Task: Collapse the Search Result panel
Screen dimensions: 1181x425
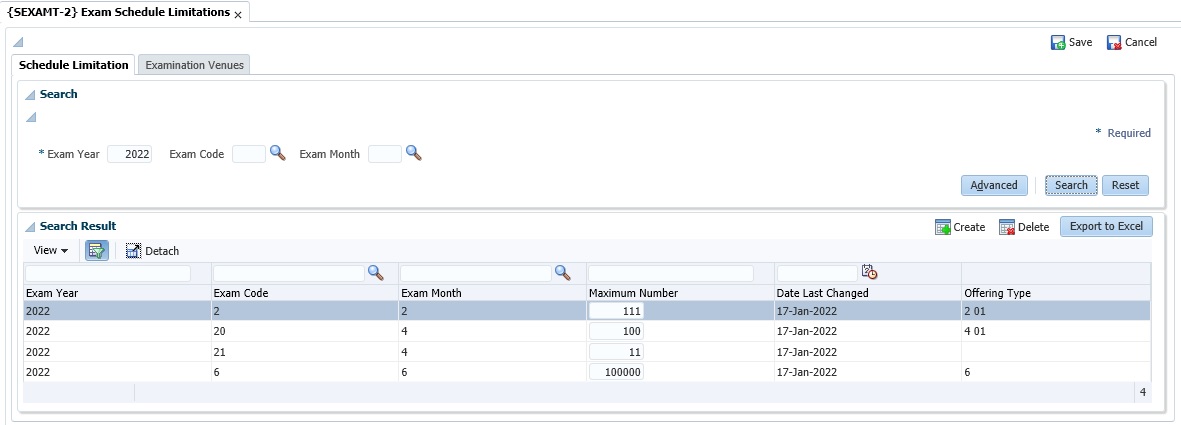Action: (30, 227)
